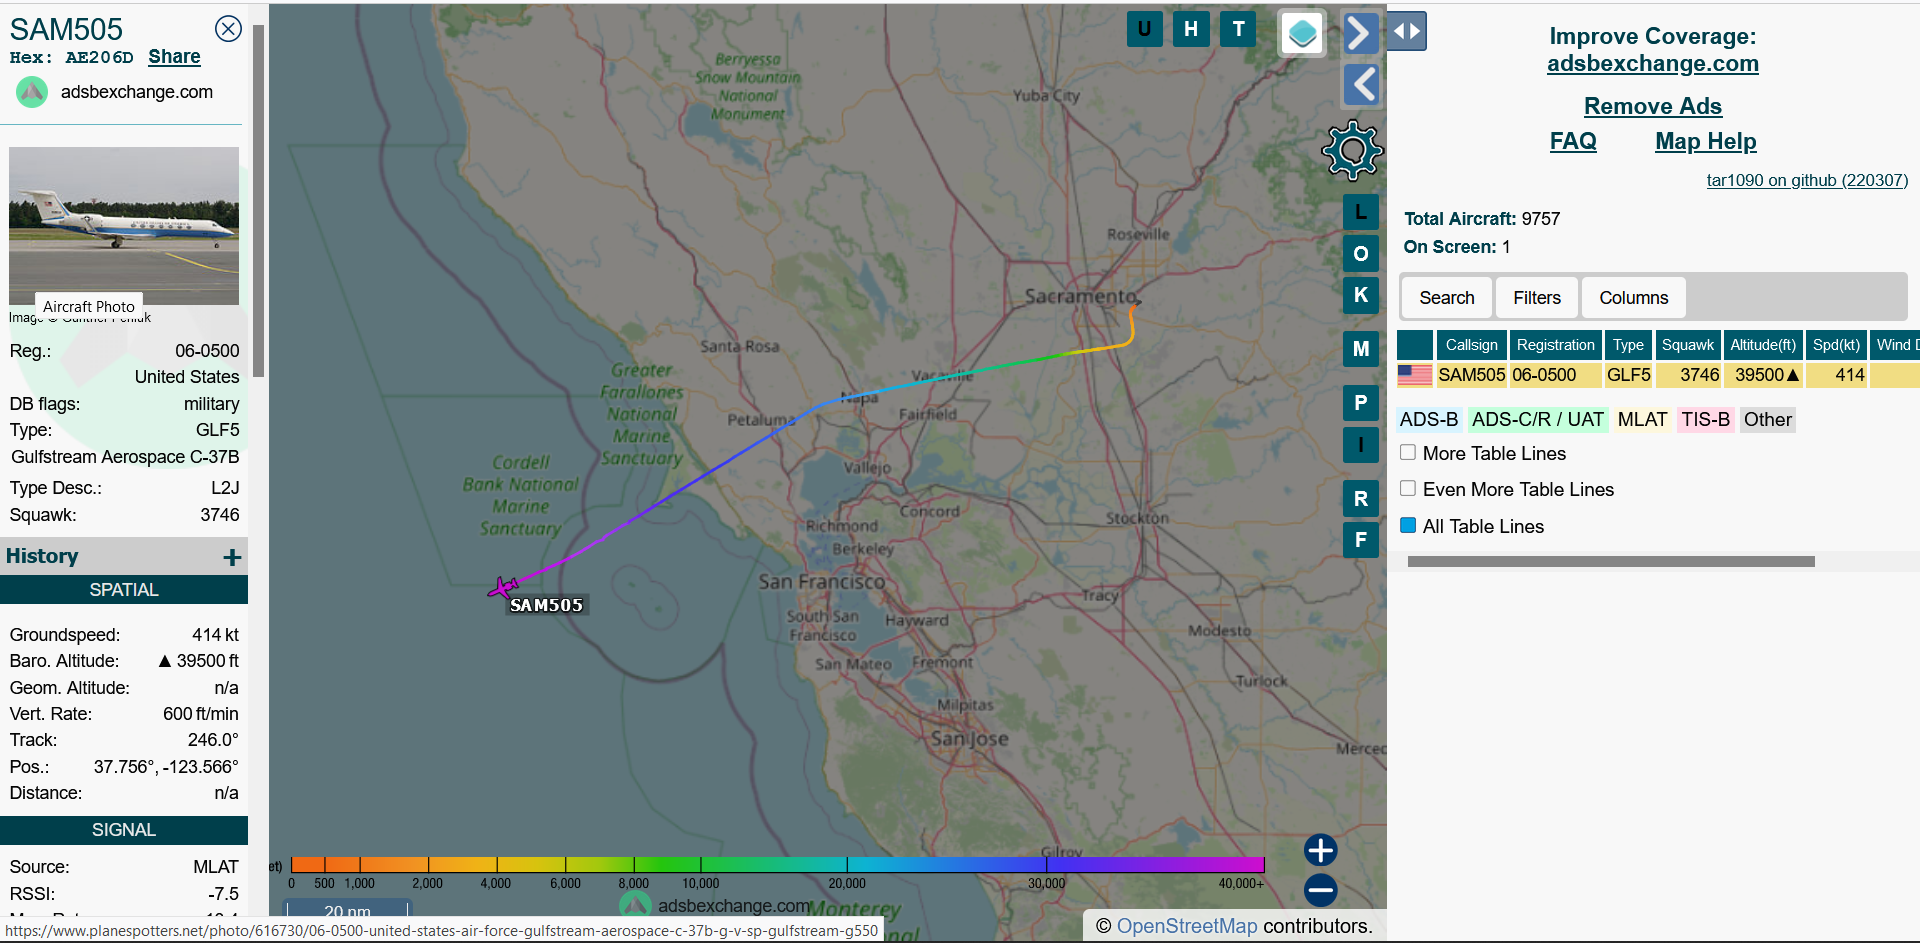Screen dimensions: 1920x943
Task: Enable Even More Table Lines checkbox
Action: click(x=1408, y=488)
